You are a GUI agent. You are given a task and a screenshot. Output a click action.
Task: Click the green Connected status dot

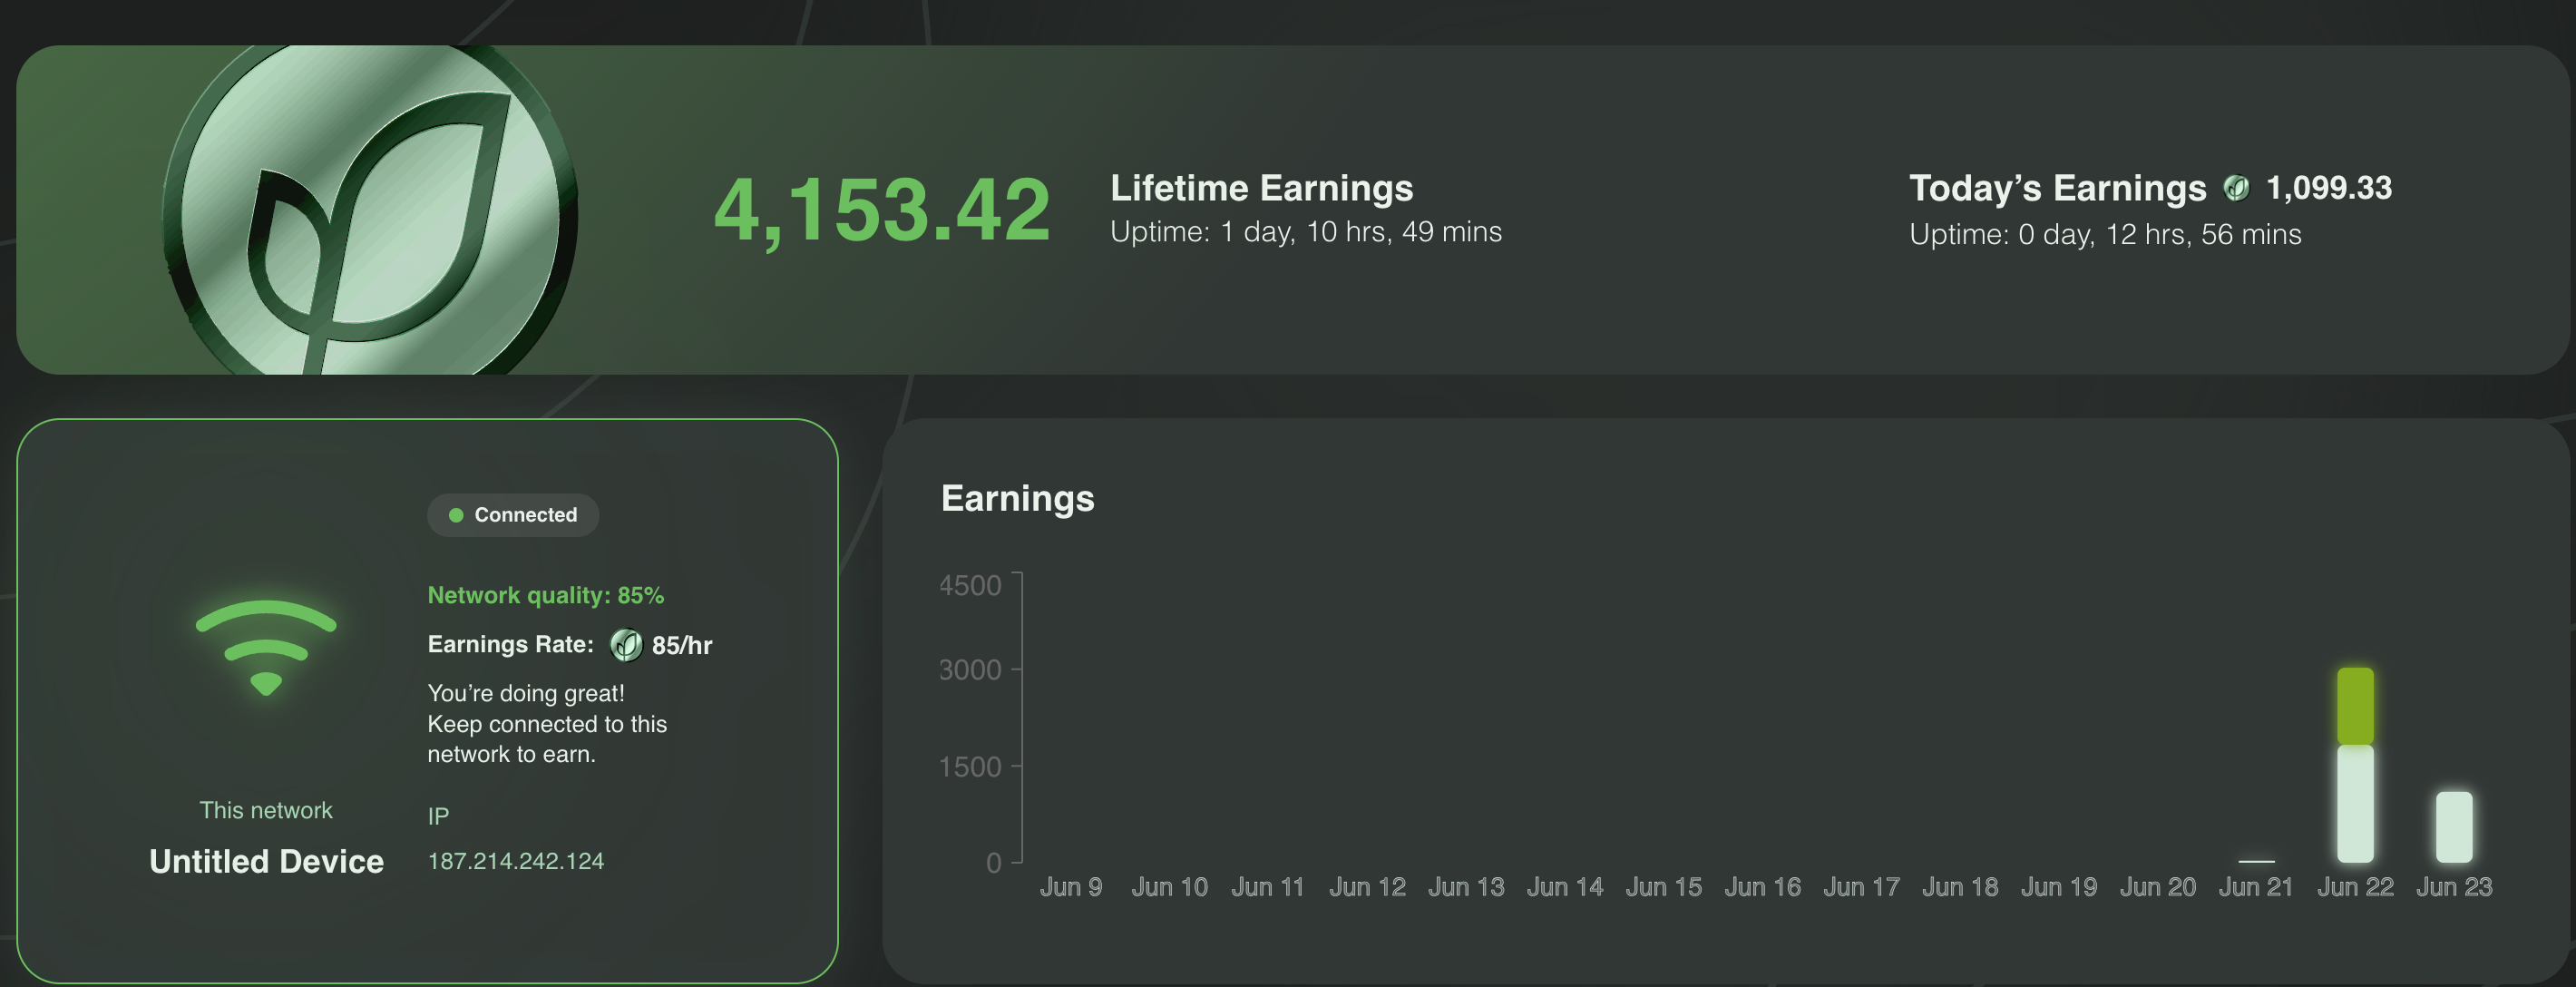pos(456,515)
